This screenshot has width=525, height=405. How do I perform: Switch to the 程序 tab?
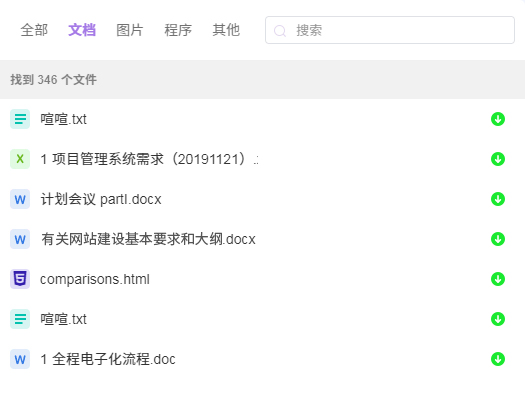tap(178, 30)
